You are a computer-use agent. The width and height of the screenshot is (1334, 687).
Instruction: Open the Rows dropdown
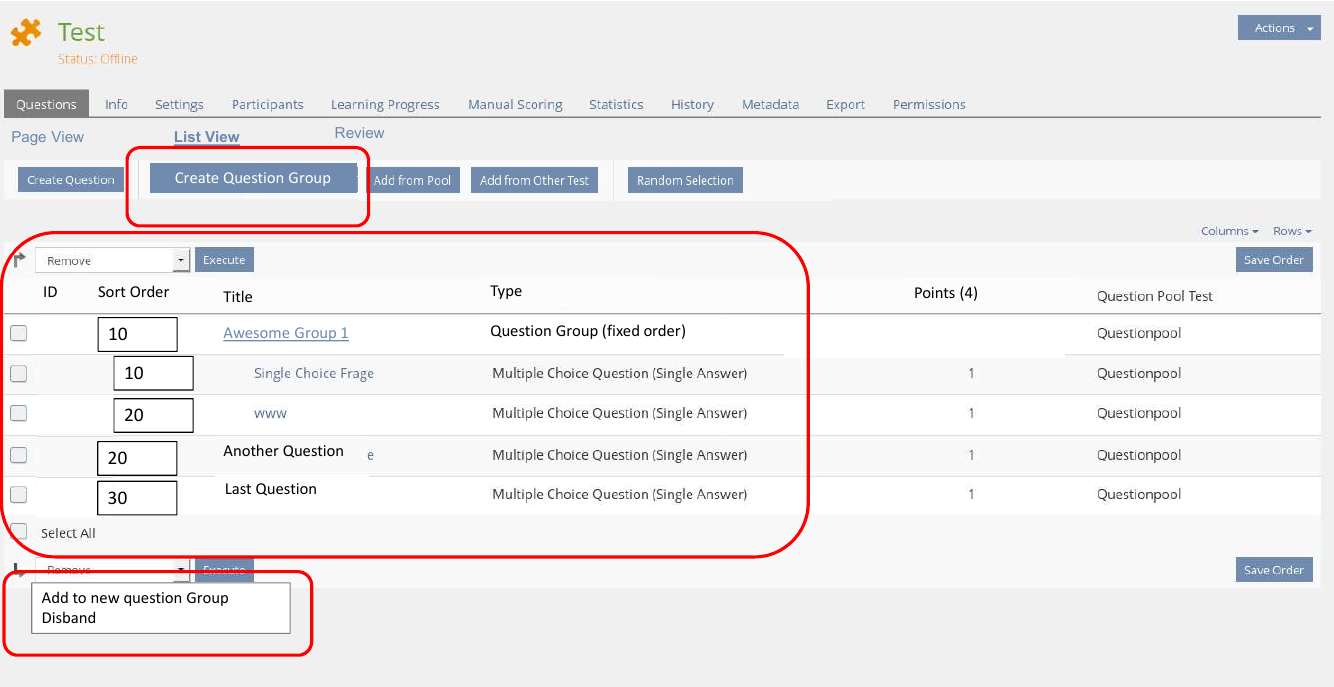1291,231
